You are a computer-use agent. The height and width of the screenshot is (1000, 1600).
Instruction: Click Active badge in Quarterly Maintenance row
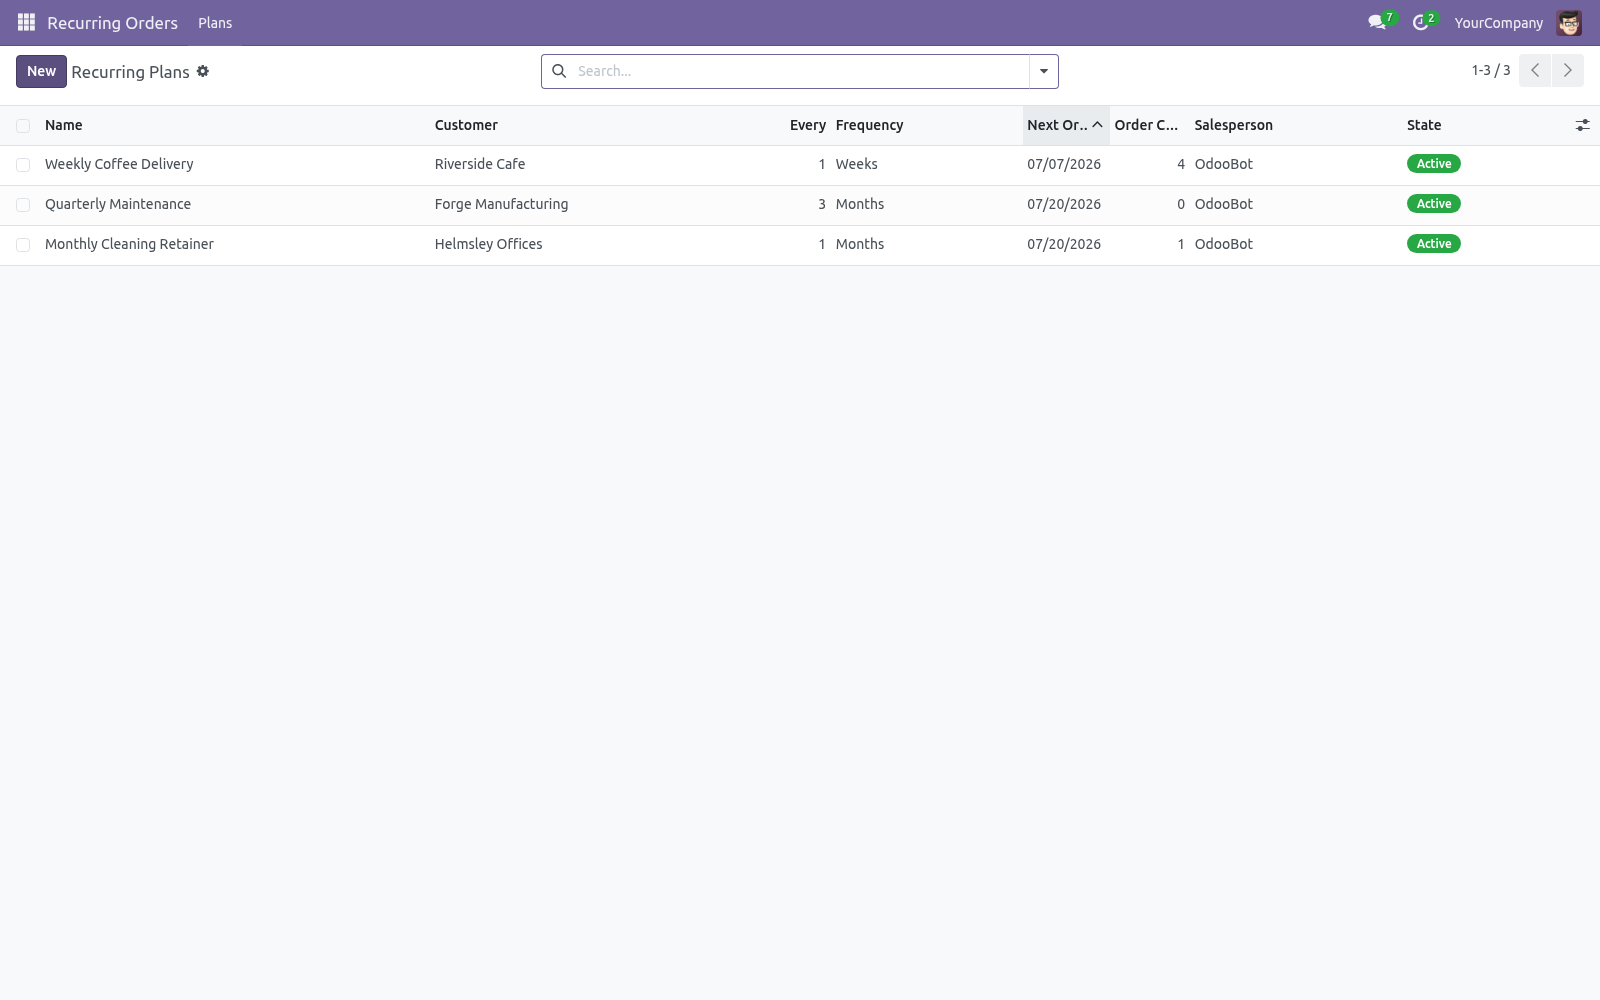[x=1433, y=204]
